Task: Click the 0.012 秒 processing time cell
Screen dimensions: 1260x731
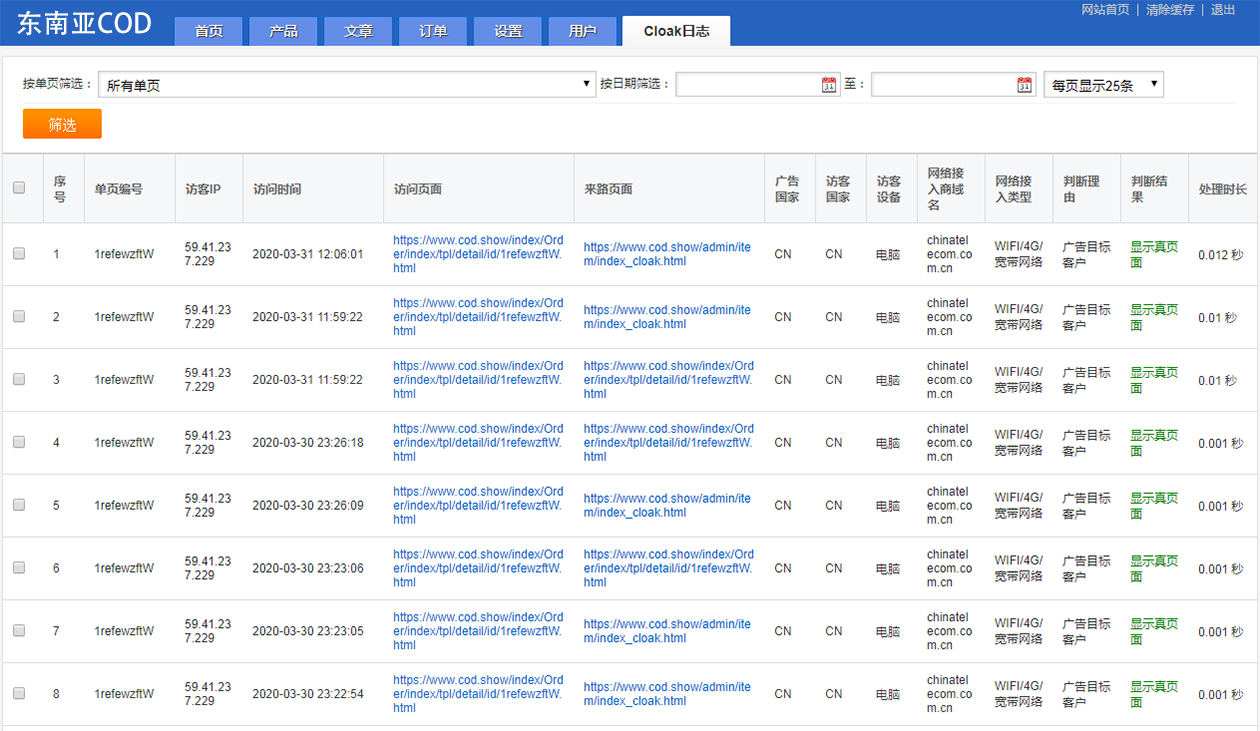Action: [1221, 254]
